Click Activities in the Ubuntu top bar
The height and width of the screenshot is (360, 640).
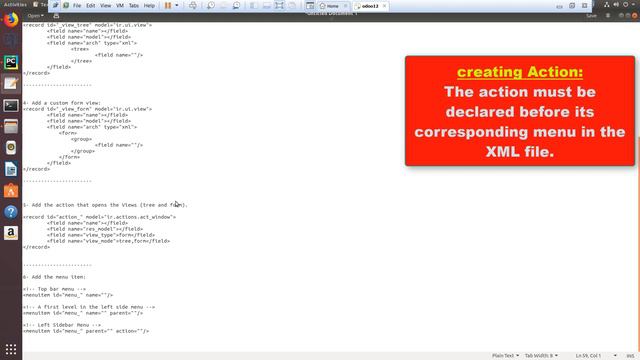point(15,4)
